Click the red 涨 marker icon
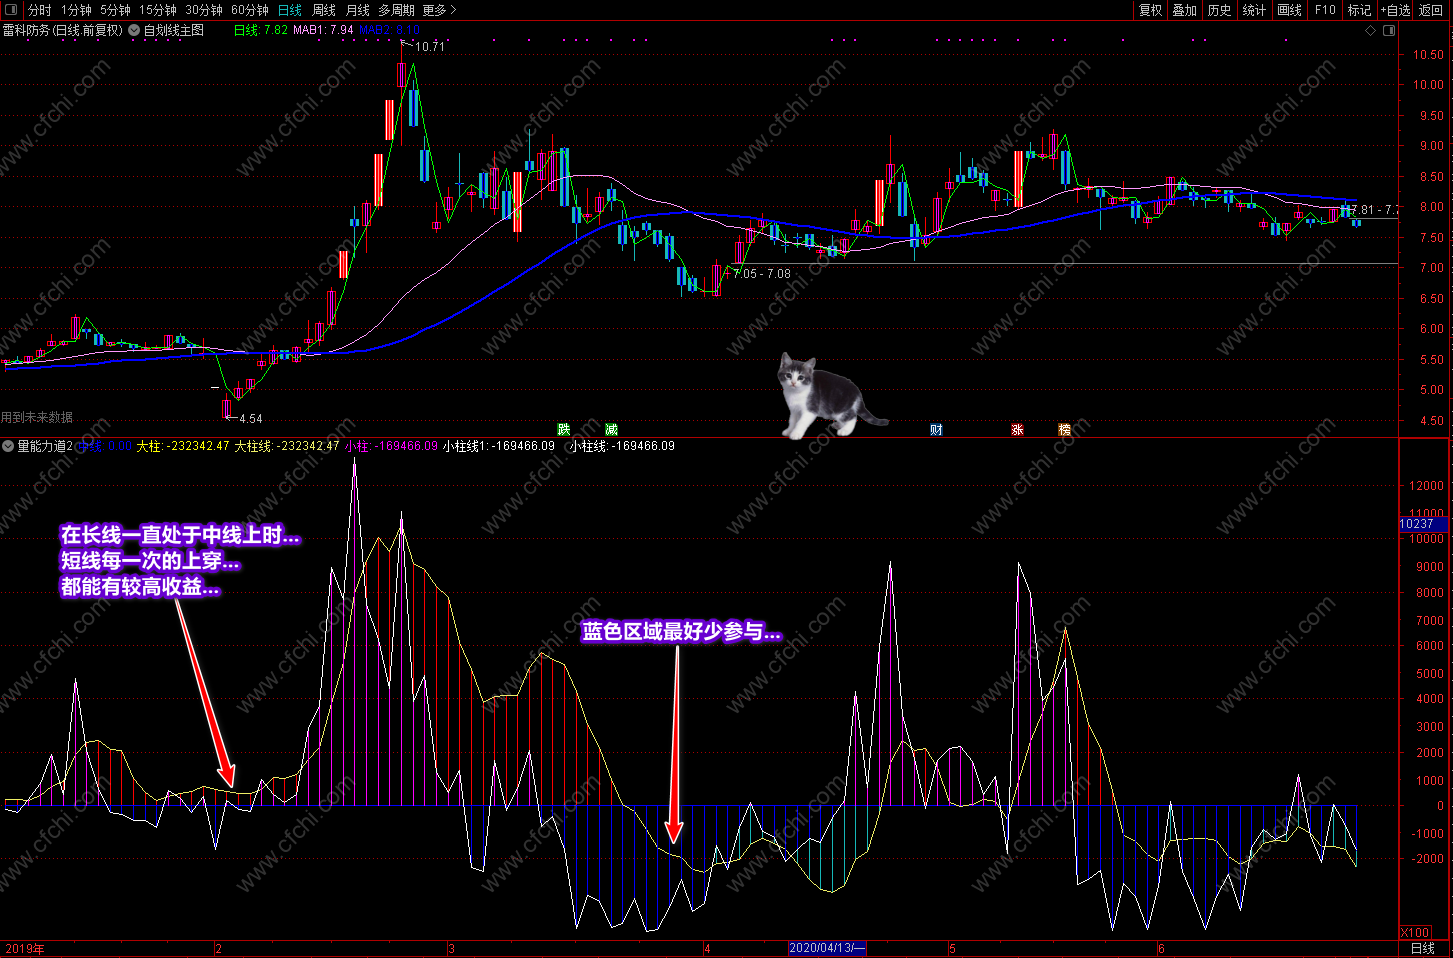The image size is (1453, 958). 1017,430
